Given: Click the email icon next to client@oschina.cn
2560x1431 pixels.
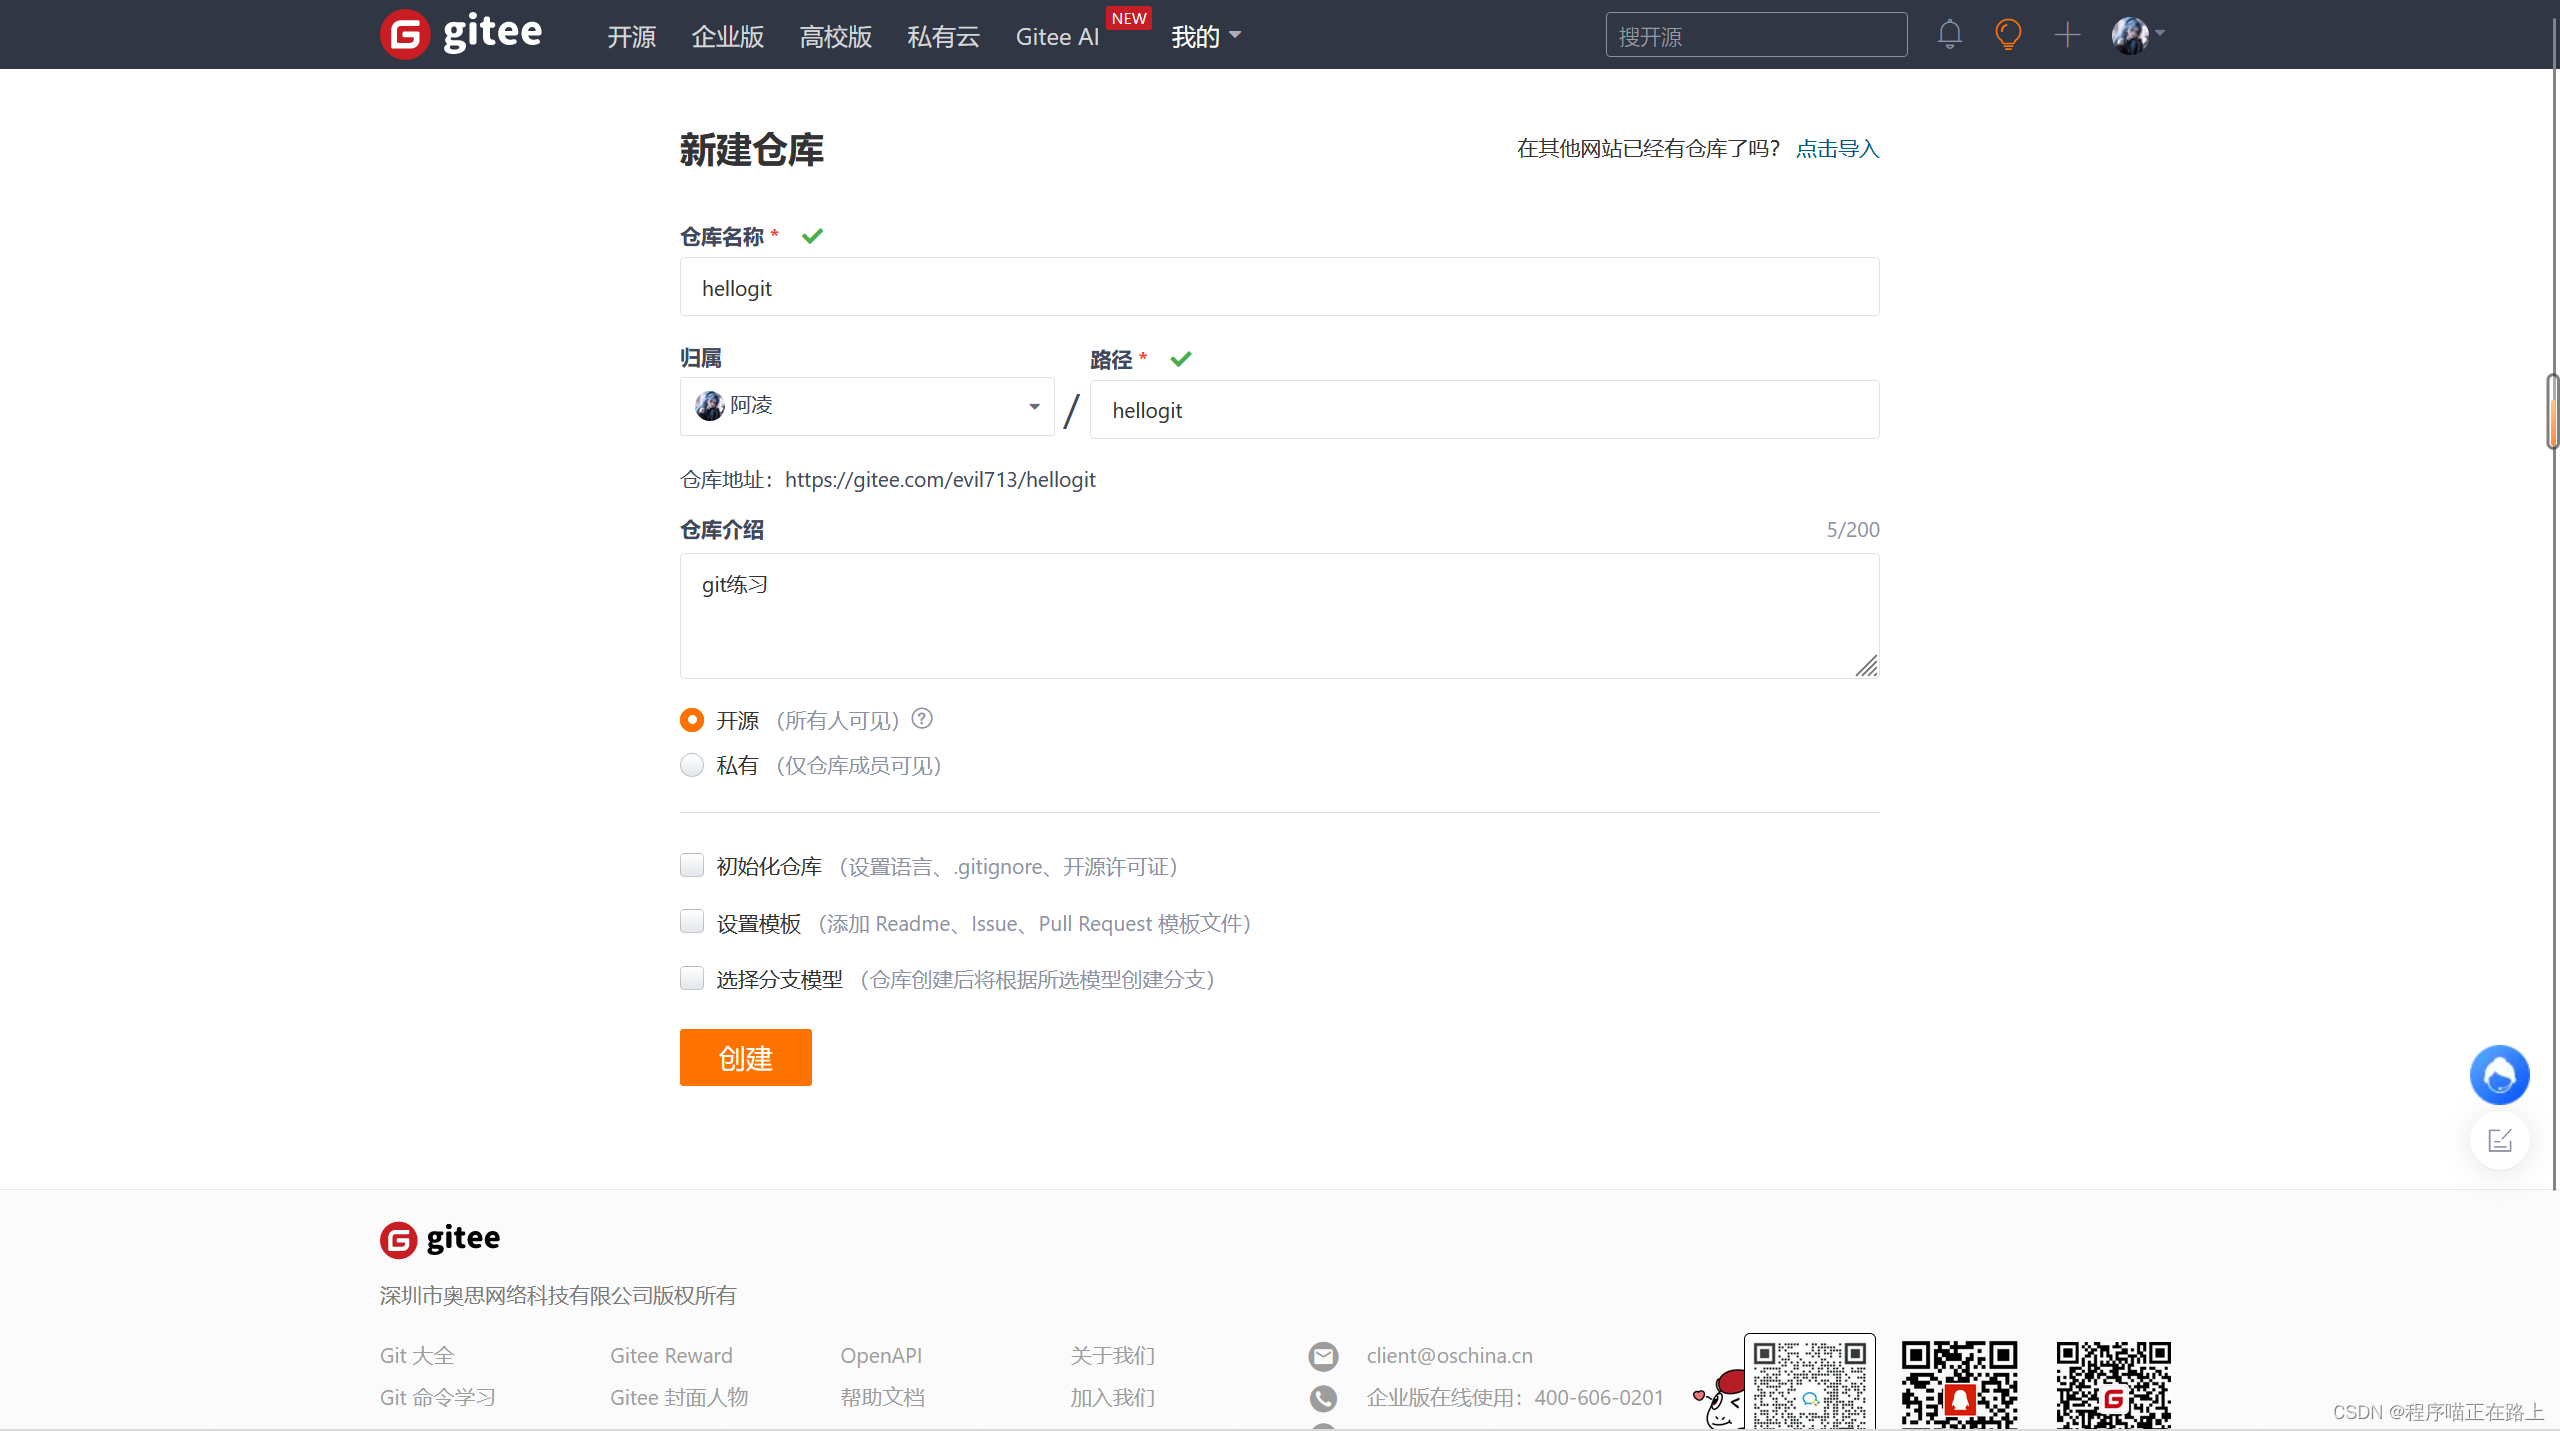Looking at the screenshot, I should pos(1322,1356).
